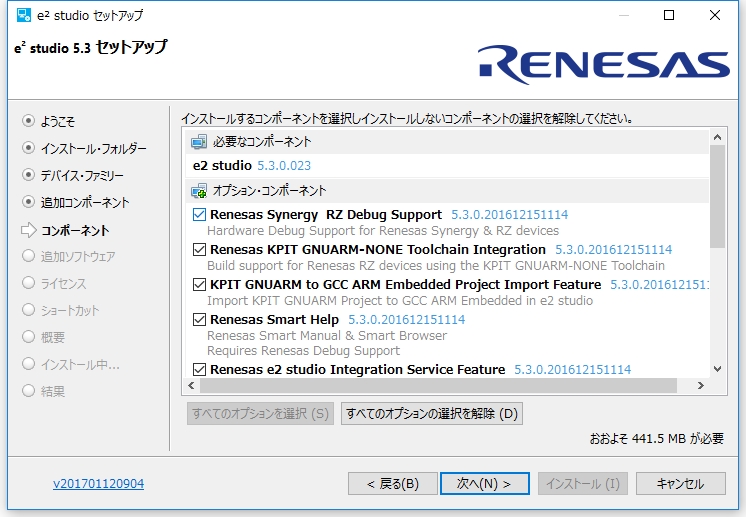The image size is (746, 517).
Task: Click the 概要 step radio button
Action: (x=29, y=337)
